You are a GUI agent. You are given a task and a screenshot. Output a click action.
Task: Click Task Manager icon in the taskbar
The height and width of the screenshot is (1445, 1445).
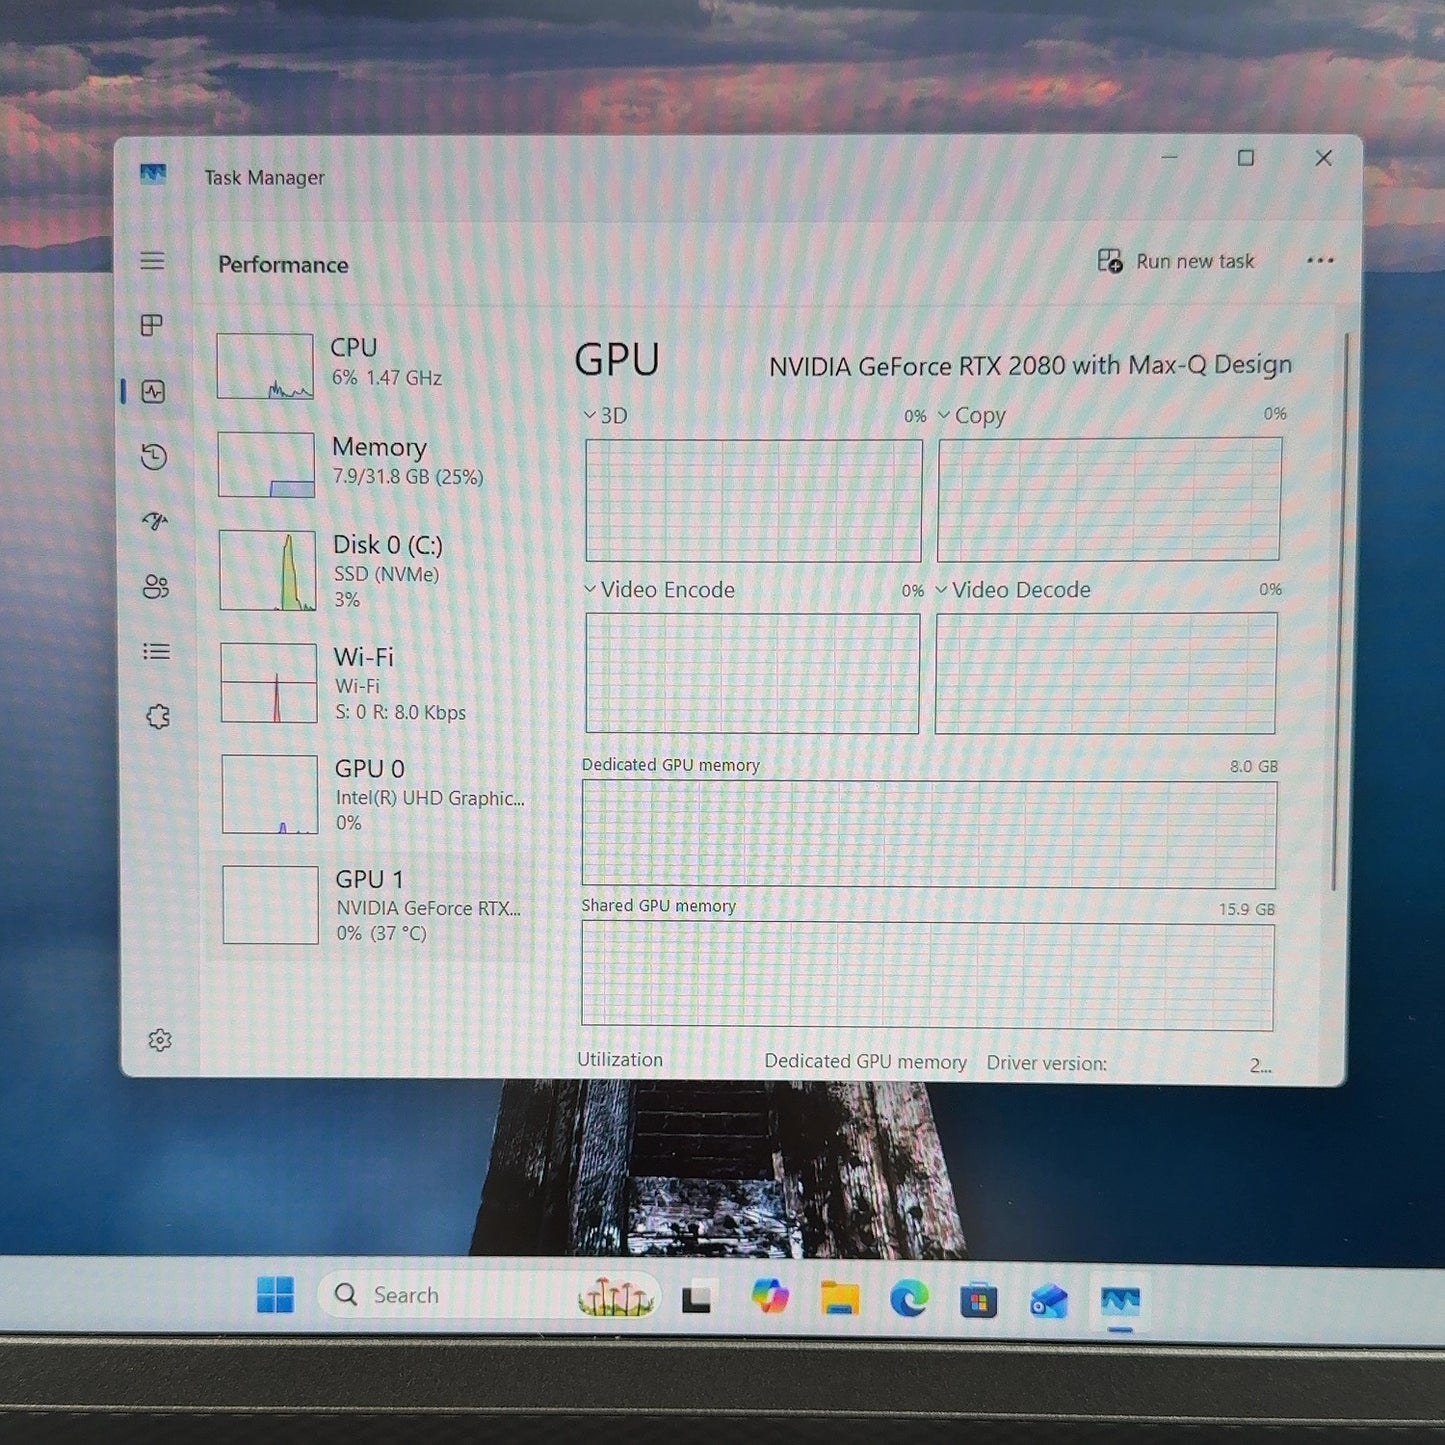click(1120, 1301)
